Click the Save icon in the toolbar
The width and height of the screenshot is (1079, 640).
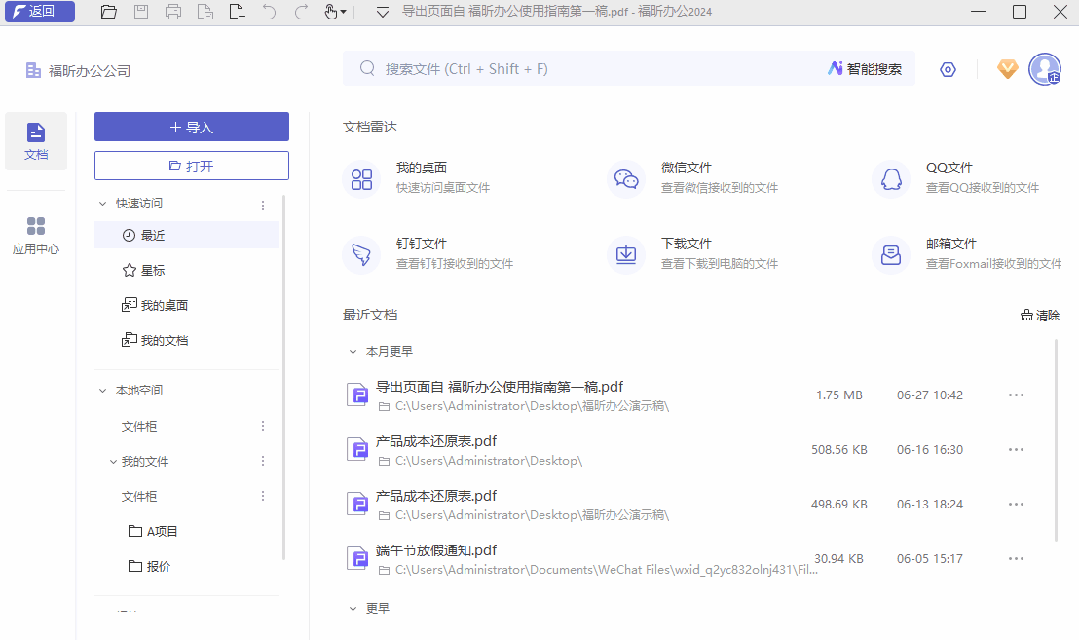coord(140,11)
